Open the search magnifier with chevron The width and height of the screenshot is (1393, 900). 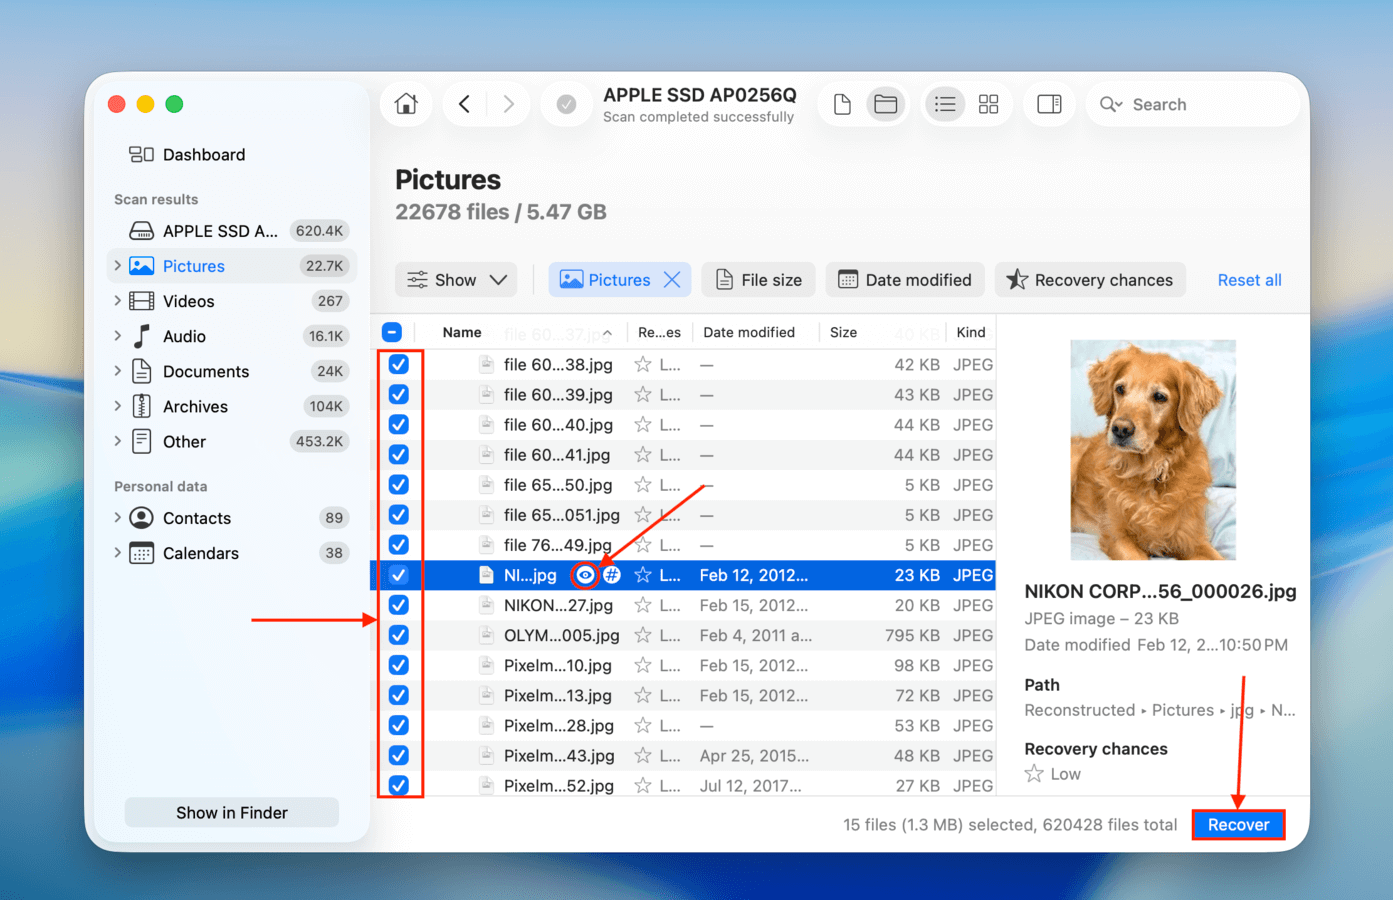pyautogui.click(x=1110, y=103)
